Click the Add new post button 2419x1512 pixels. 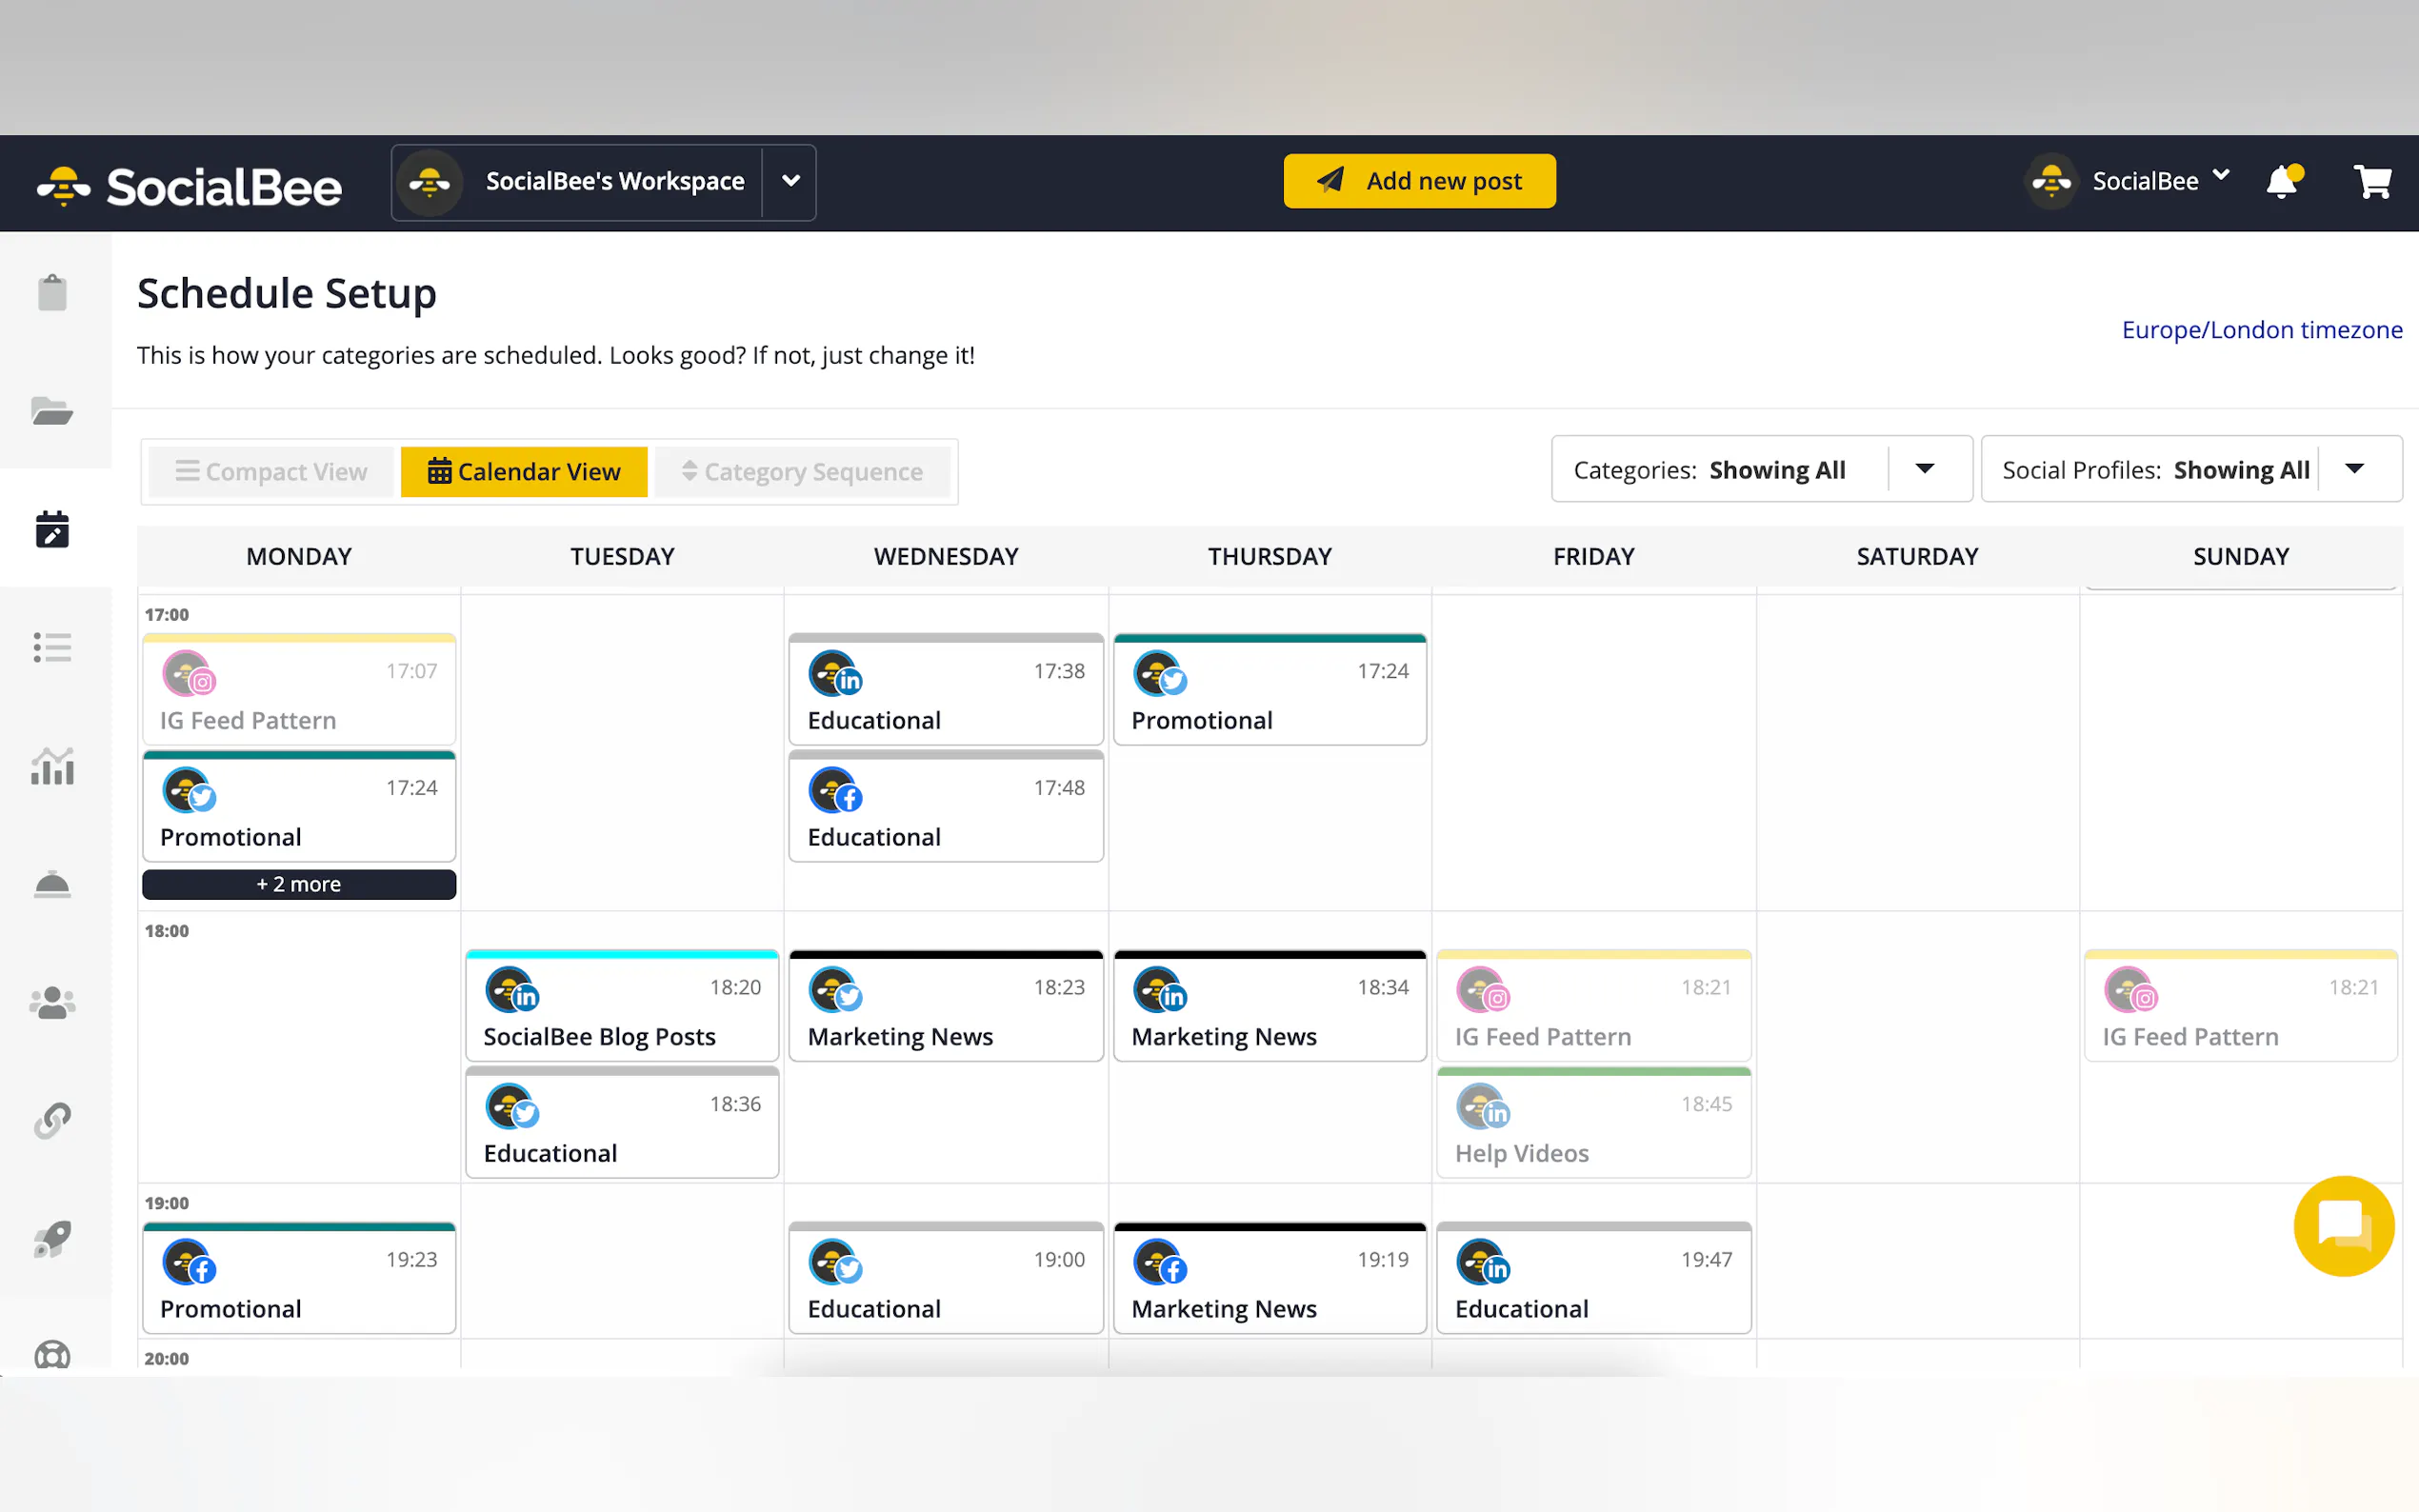tap(1419, 181)
